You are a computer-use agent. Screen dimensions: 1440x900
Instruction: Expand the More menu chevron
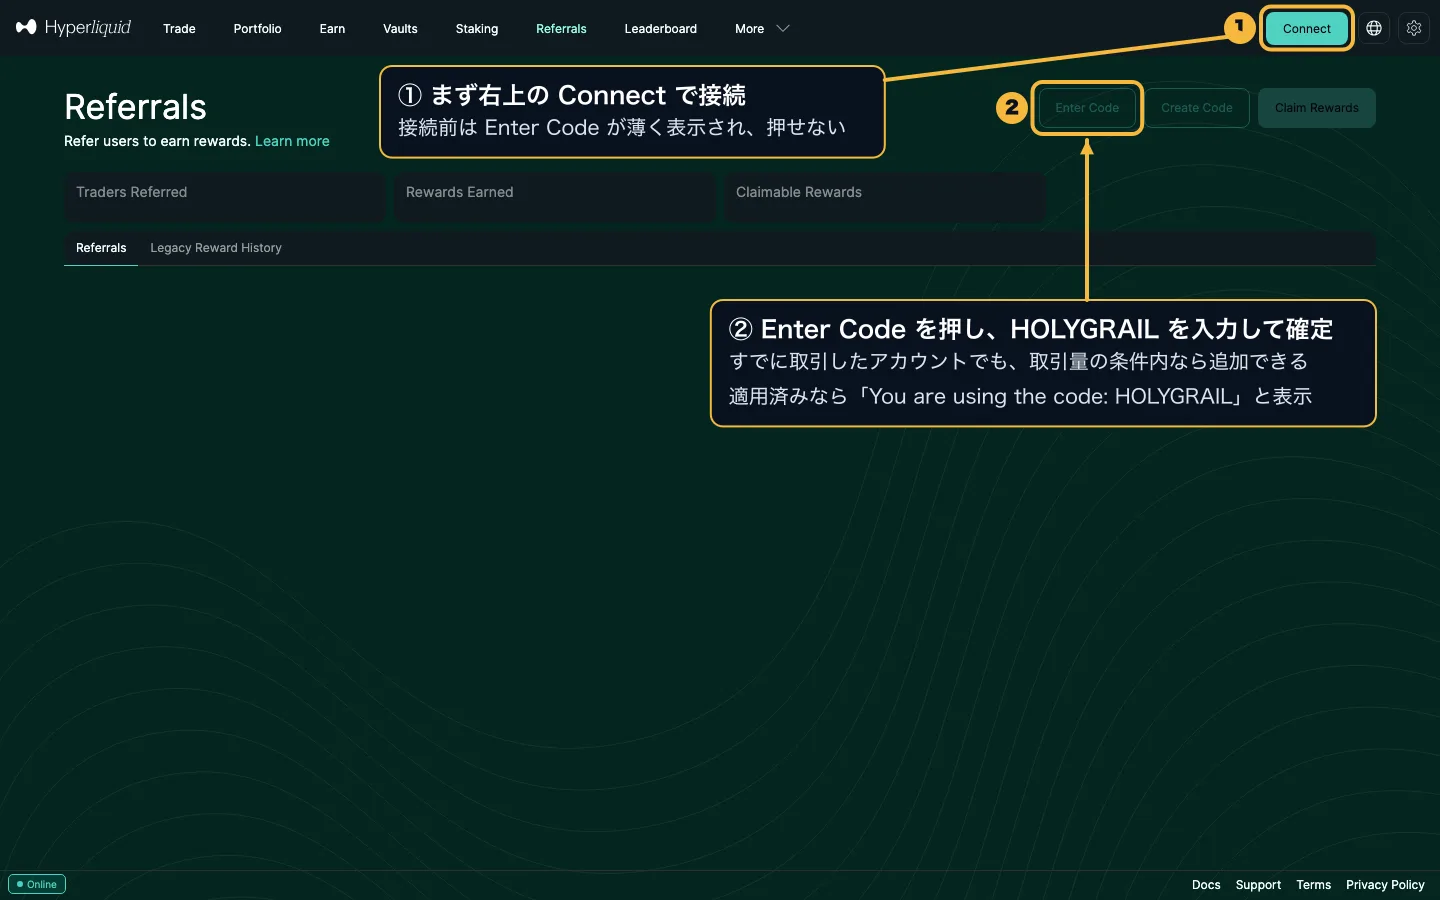[x=783, y=28]
